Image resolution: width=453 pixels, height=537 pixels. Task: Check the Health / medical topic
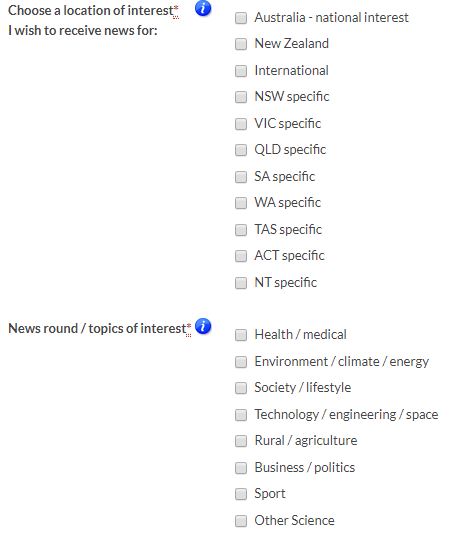pyautogui.click(x=241, y=335)
